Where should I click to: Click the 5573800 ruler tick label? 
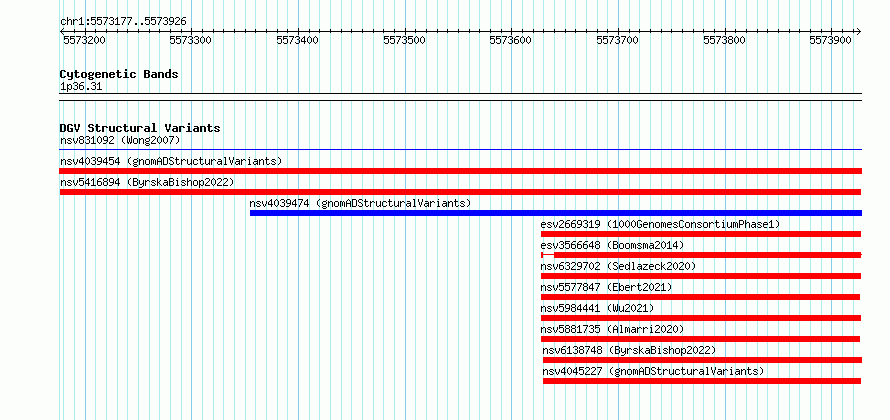point(724,40)
